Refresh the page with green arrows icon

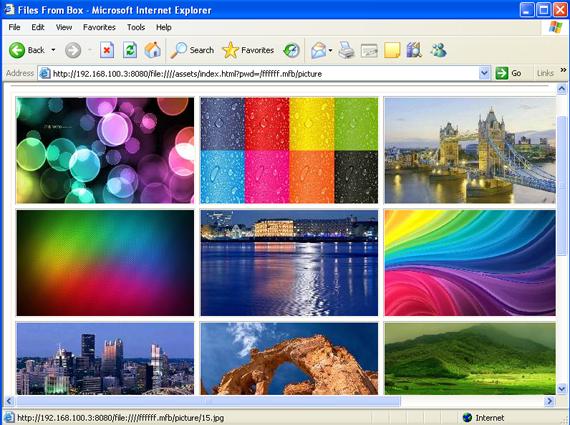130,50
